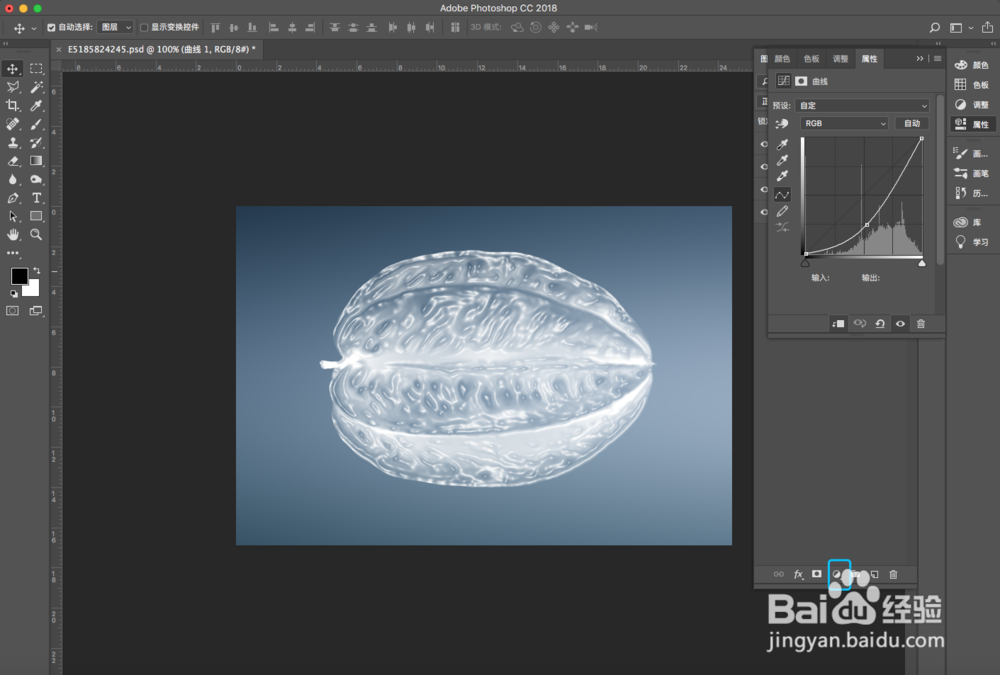Screen dimensions: 1000x675
Task: Select the Pen tool
Action: [12, 198]
